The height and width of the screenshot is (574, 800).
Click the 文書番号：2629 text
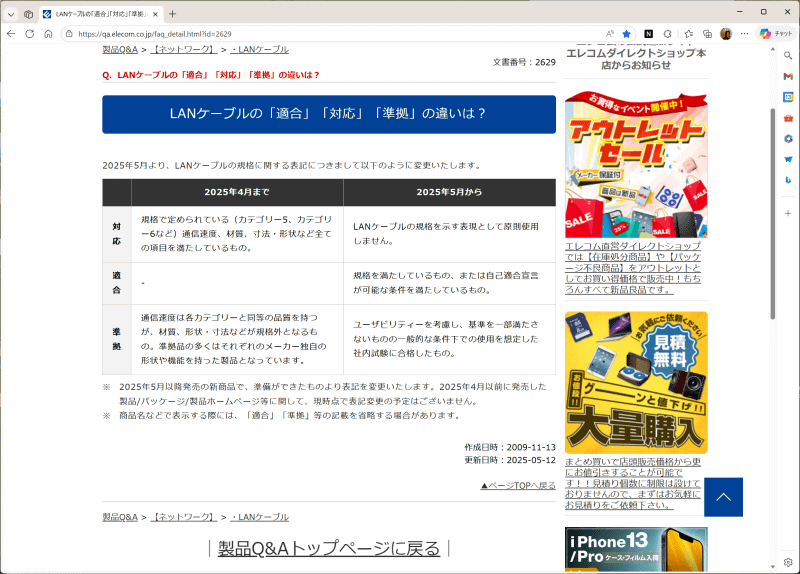524,62
